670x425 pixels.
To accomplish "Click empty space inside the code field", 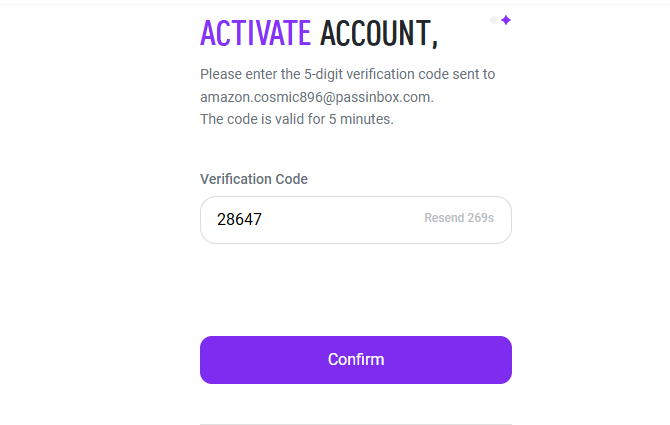I will [x=340, y=220].
